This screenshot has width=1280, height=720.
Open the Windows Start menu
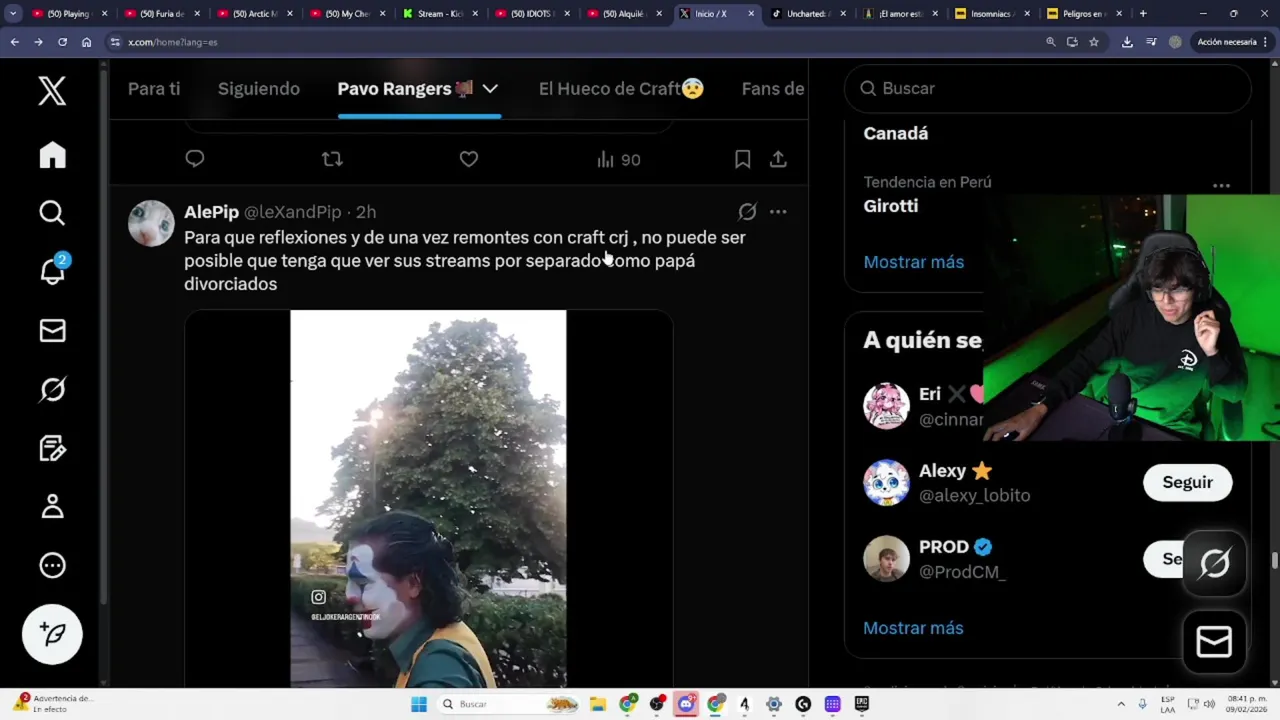pyautogui.click(x=419, y=704)
